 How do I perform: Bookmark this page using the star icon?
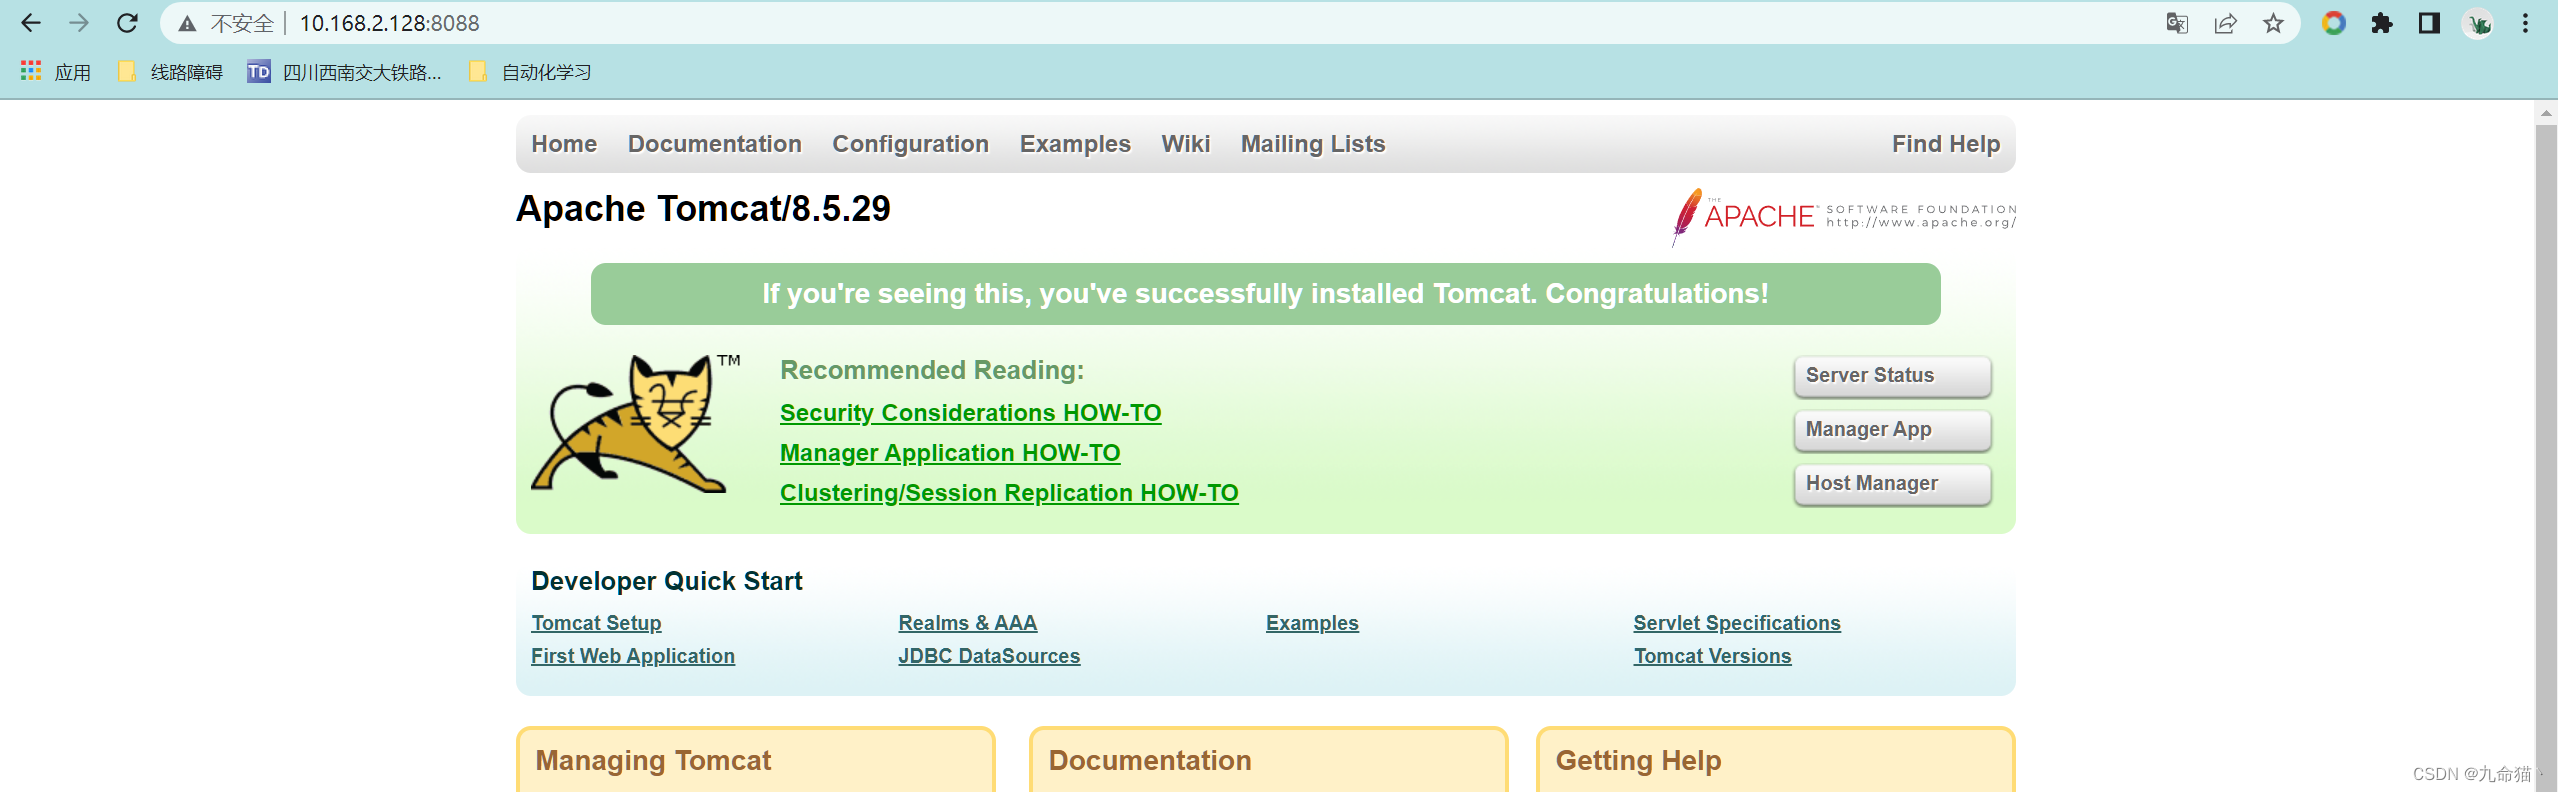pyautogui.click(x=2272, y=23)
